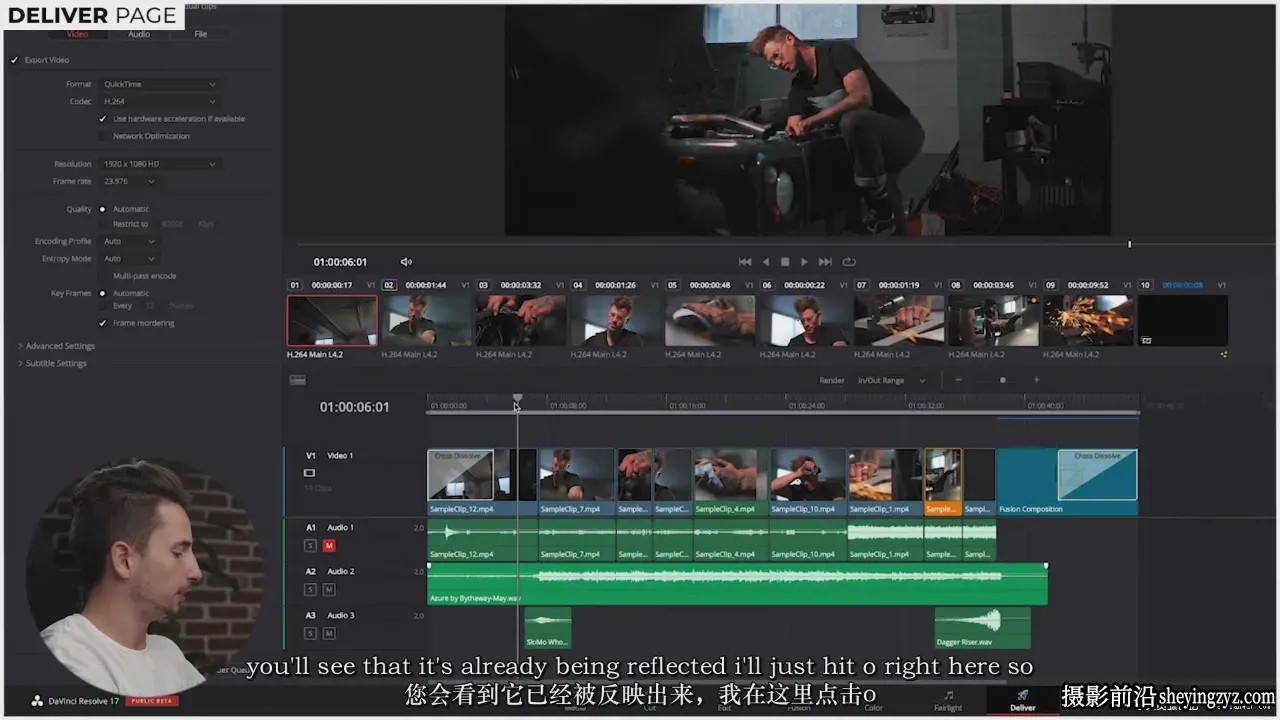Viewport: 1280px width, 720px height.
Task: Select the opening Cross Dissolve transition
Action: 460,474
